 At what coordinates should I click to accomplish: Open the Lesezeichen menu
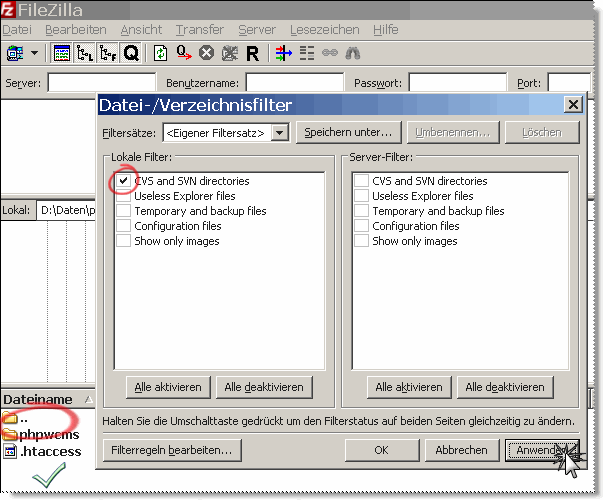325,30
